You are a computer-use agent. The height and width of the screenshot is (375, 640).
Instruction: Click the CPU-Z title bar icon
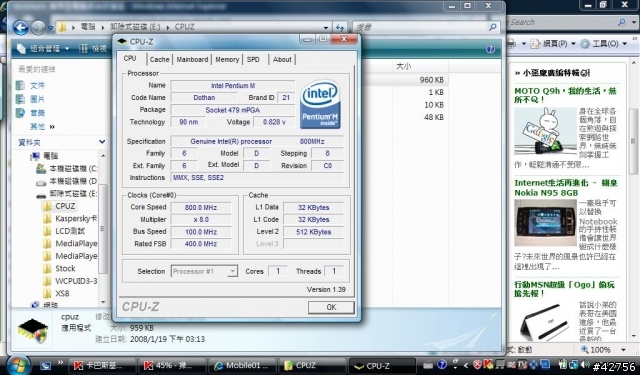122,41
